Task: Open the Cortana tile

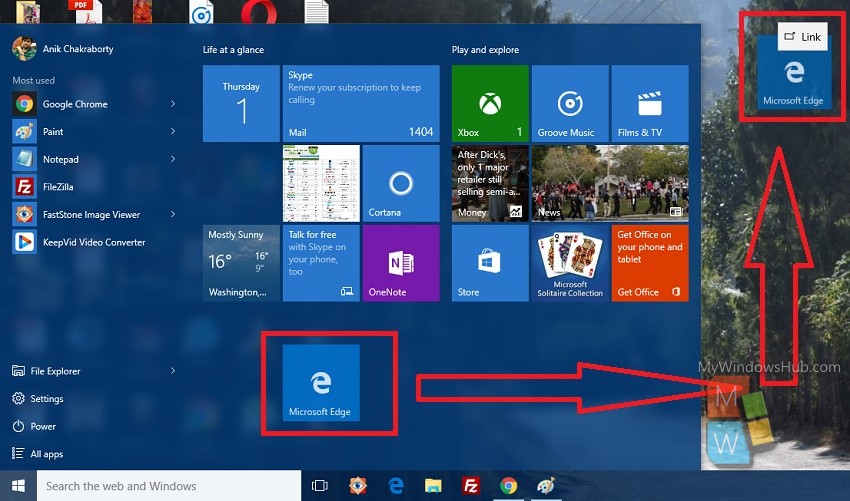Action: (x=401, y=183)
